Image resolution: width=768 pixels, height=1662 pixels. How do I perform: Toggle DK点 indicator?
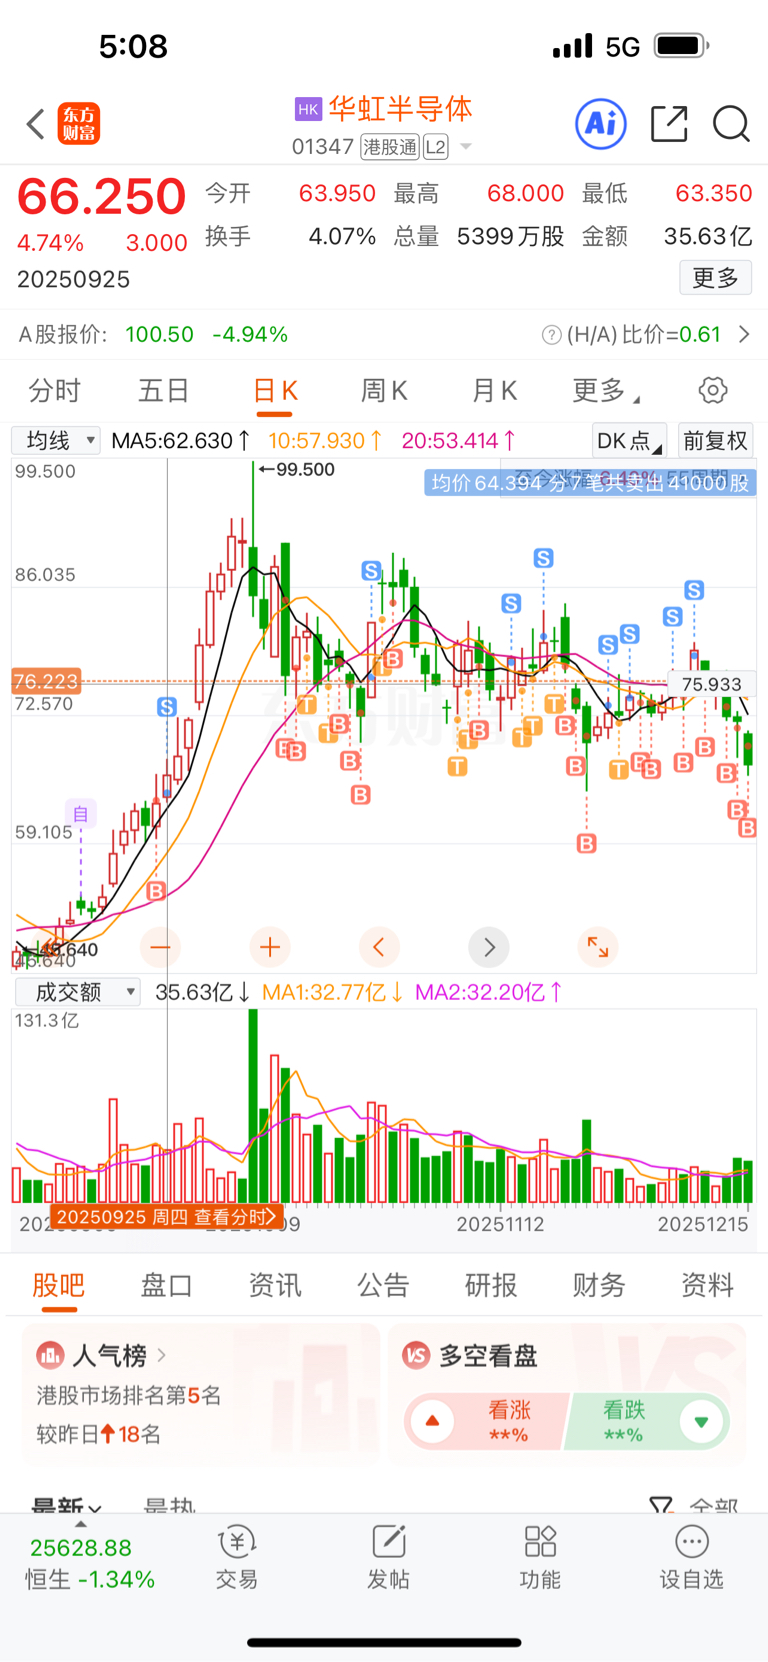[629, 441]
